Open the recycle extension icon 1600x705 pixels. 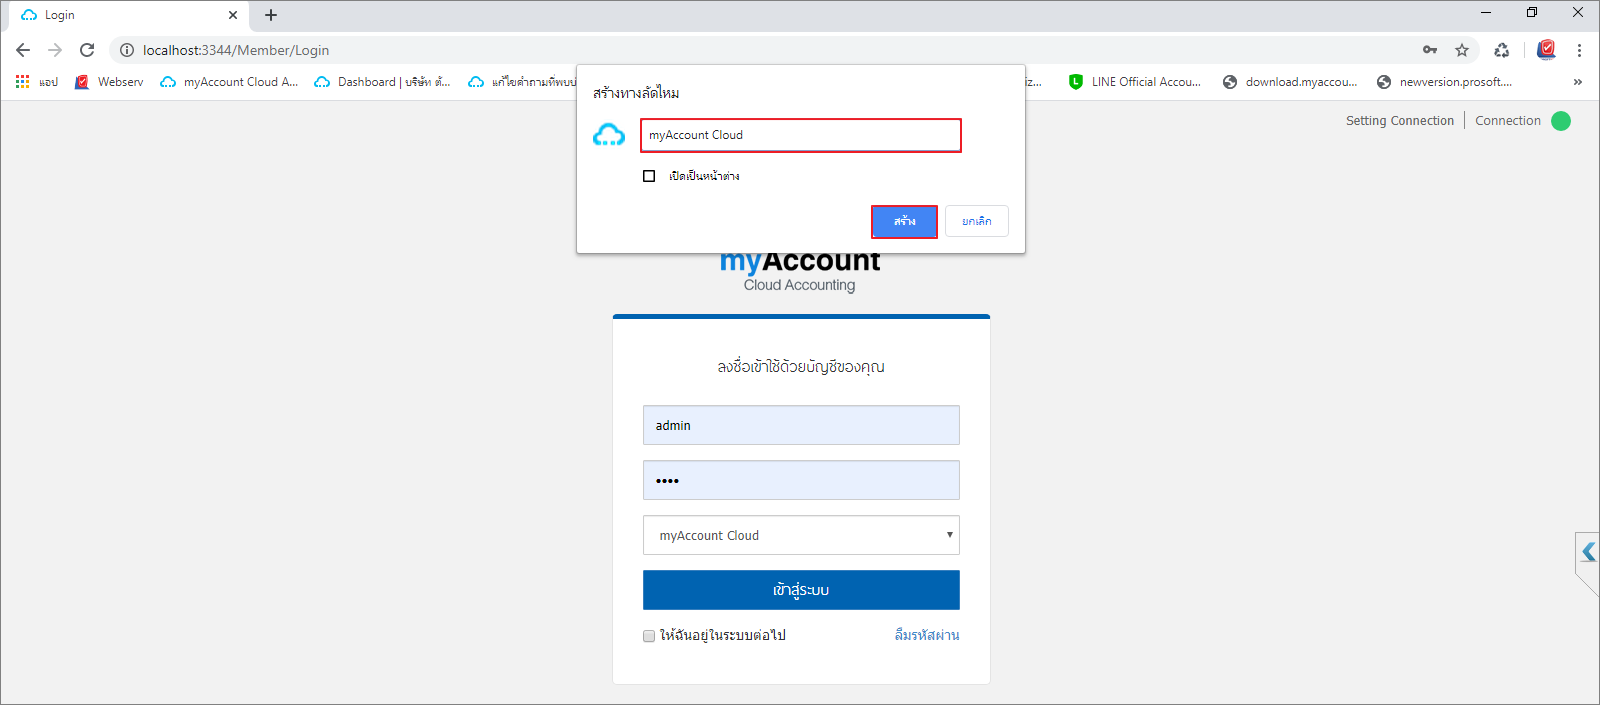click(x=1502, y=50)
